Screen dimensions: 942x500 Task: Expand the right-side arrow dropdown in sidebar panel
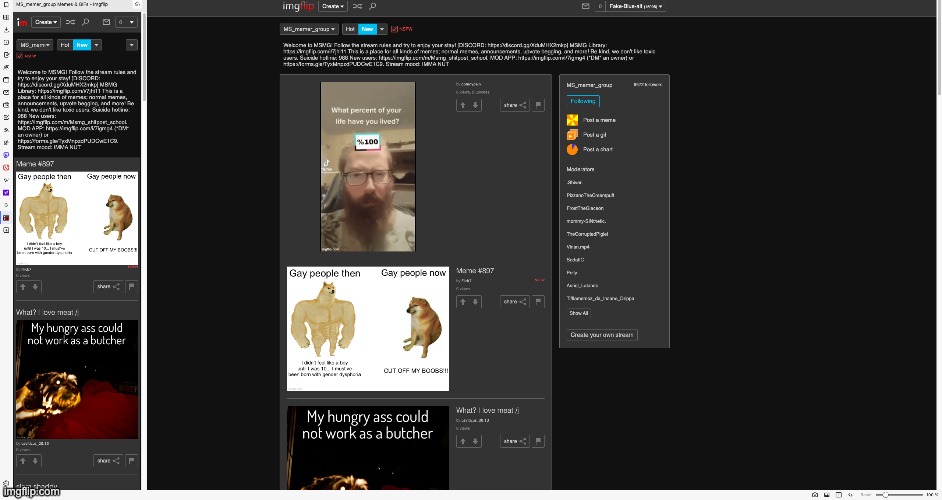[132, 45]
